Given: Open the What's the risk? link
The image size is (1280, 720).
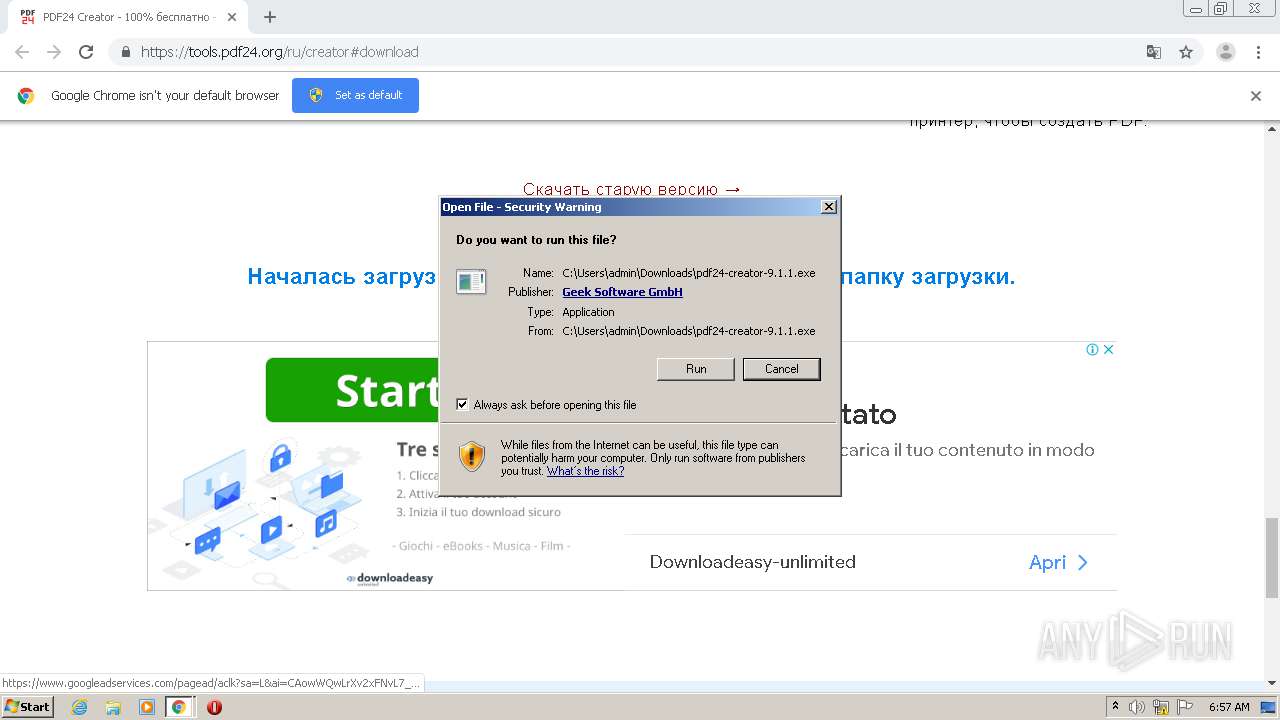Looking at the screenshot, I should pyautogui.click(x=585, y=471).
